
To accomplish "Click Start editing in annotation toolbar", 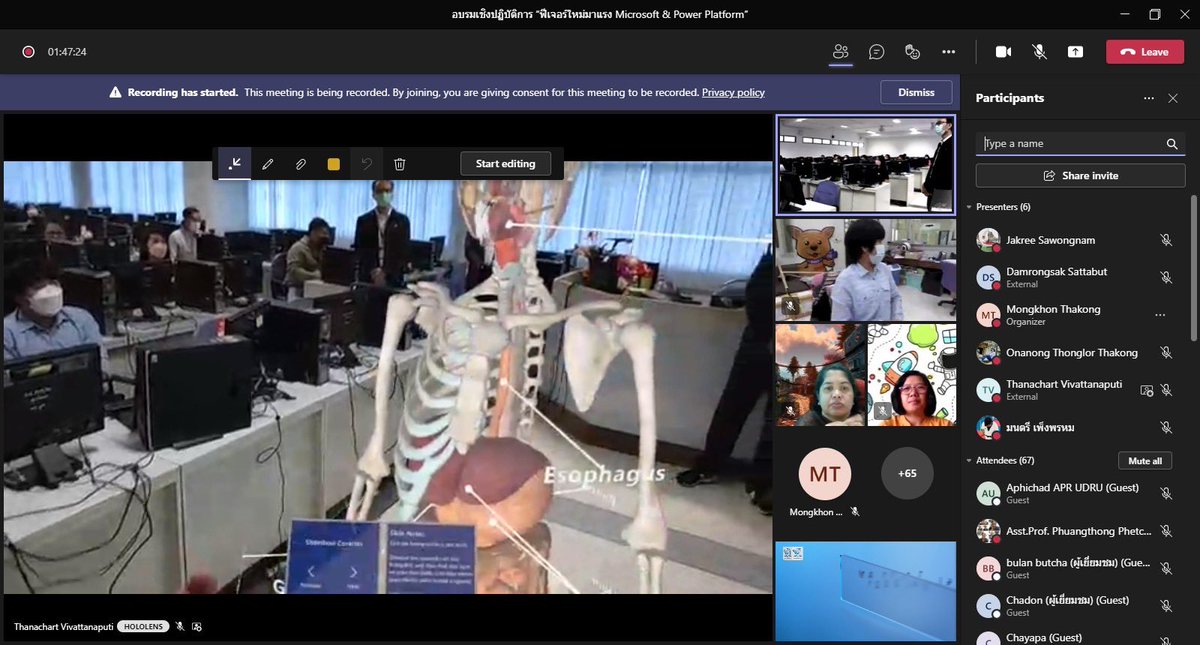I will (505, 164).
